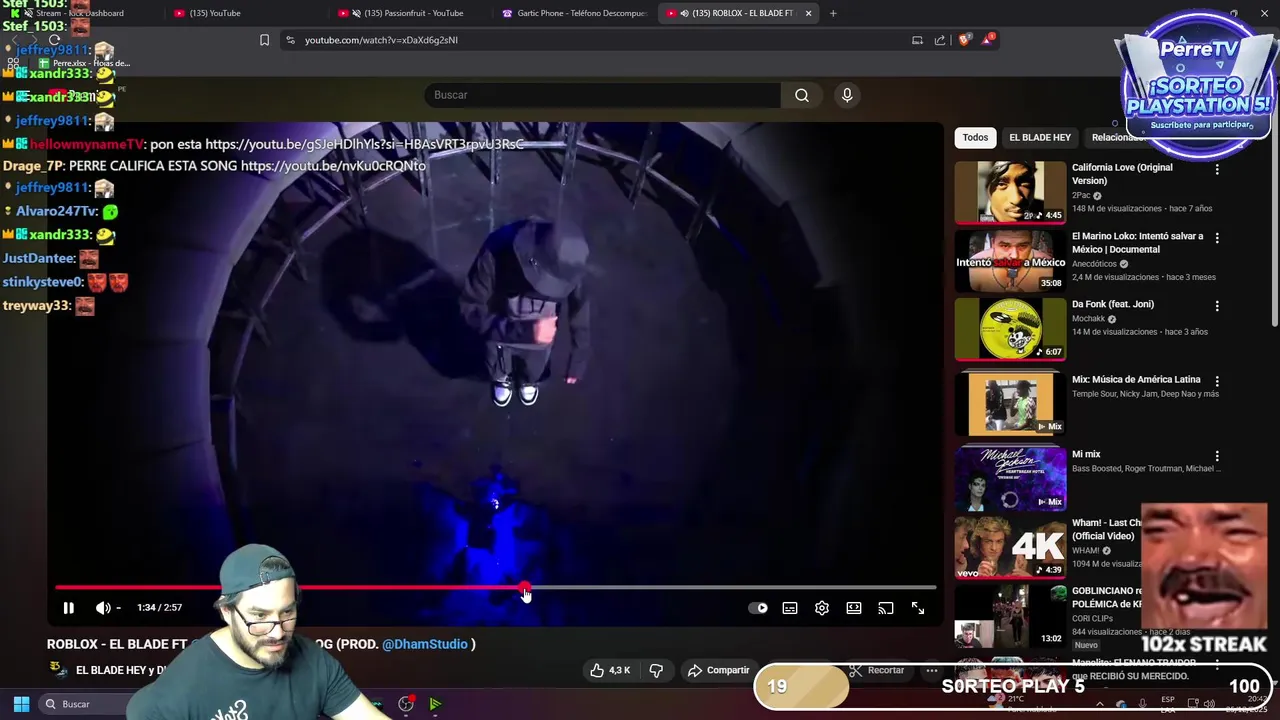Open the Wham! Last Christmas thumbnail
Viewport: 1280px width, 720px height.
point(1010,547)
